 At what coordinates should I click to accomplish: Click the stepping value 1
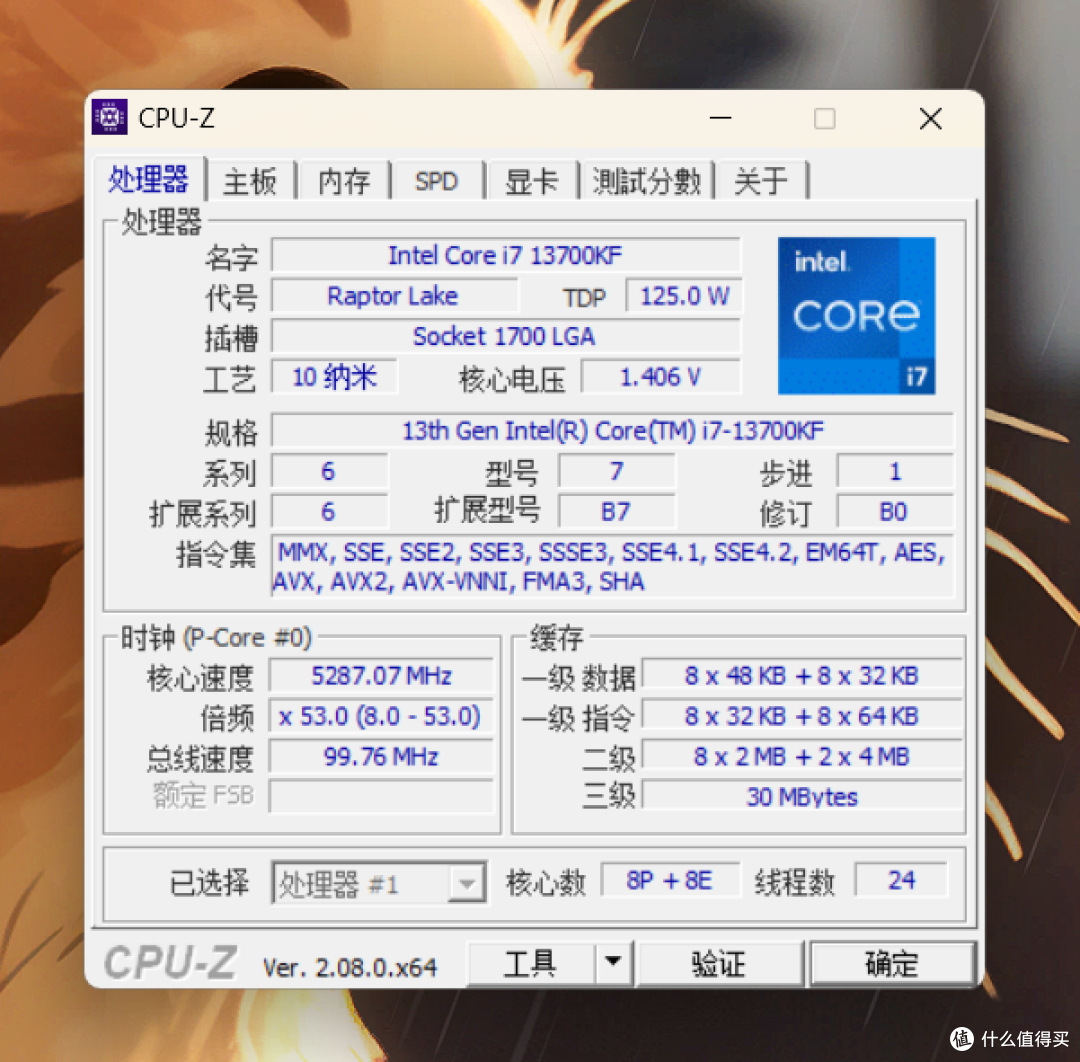(895, 471)
